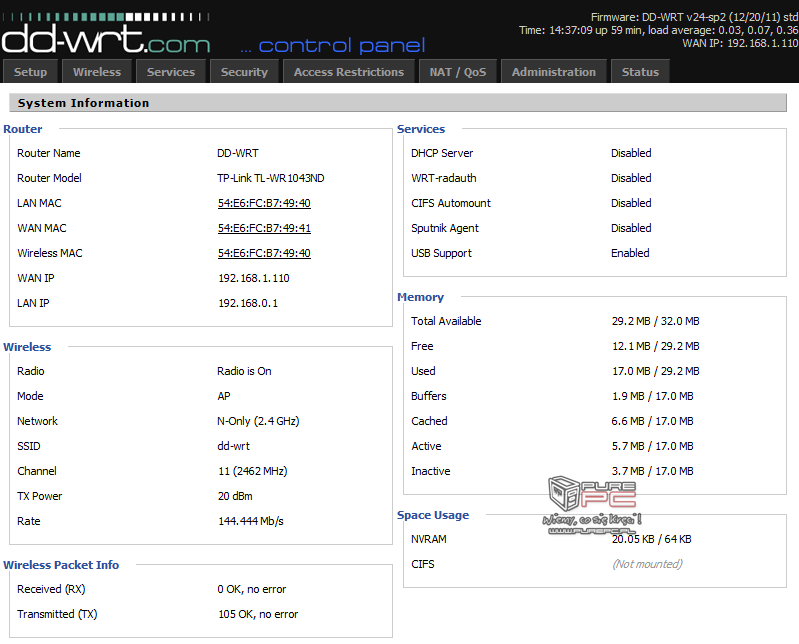Click the LAN MAC address link

[264, 203]
